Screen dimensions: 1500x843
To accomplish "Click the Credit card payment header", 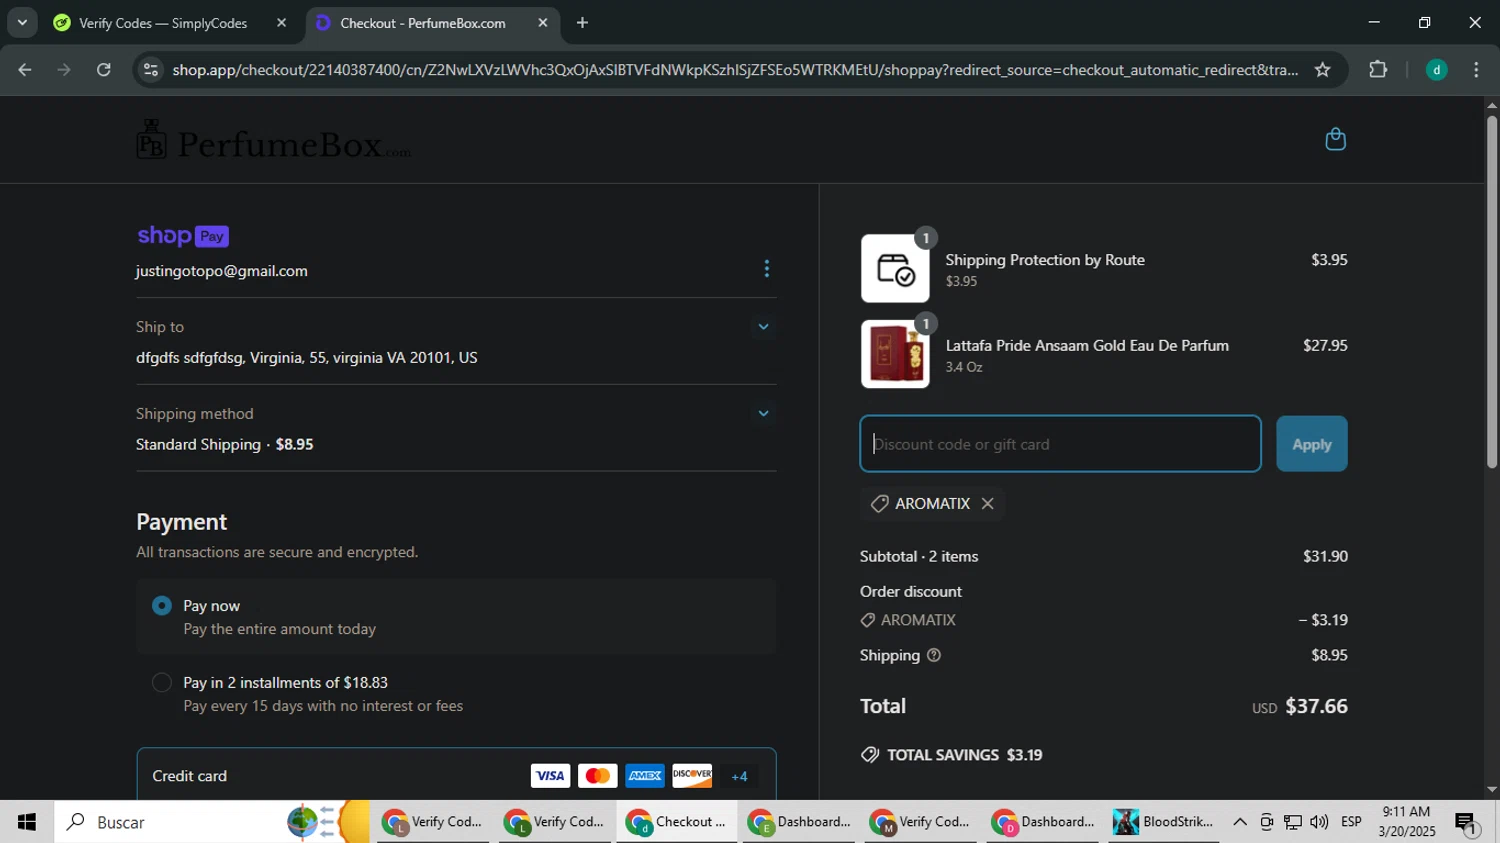I will pyautogui.click(x=456, y=776).
